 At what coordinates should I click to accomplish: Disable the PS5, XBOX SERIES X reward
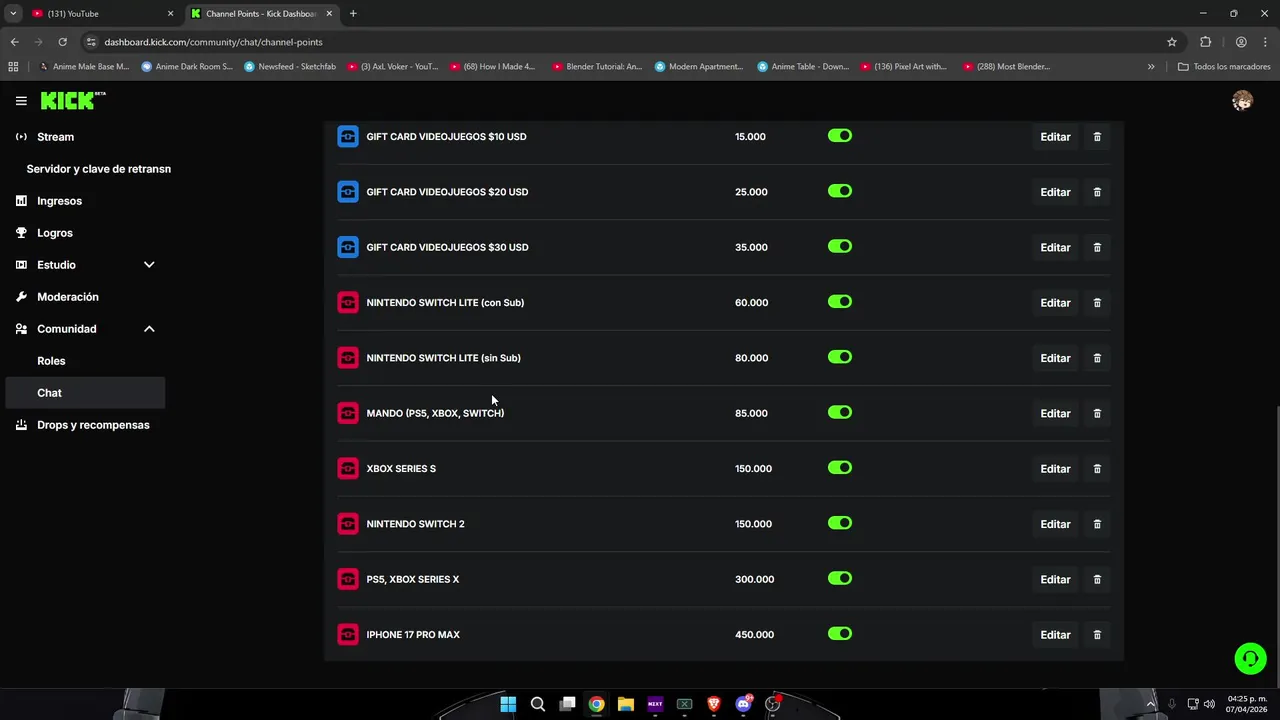[840, 578]
